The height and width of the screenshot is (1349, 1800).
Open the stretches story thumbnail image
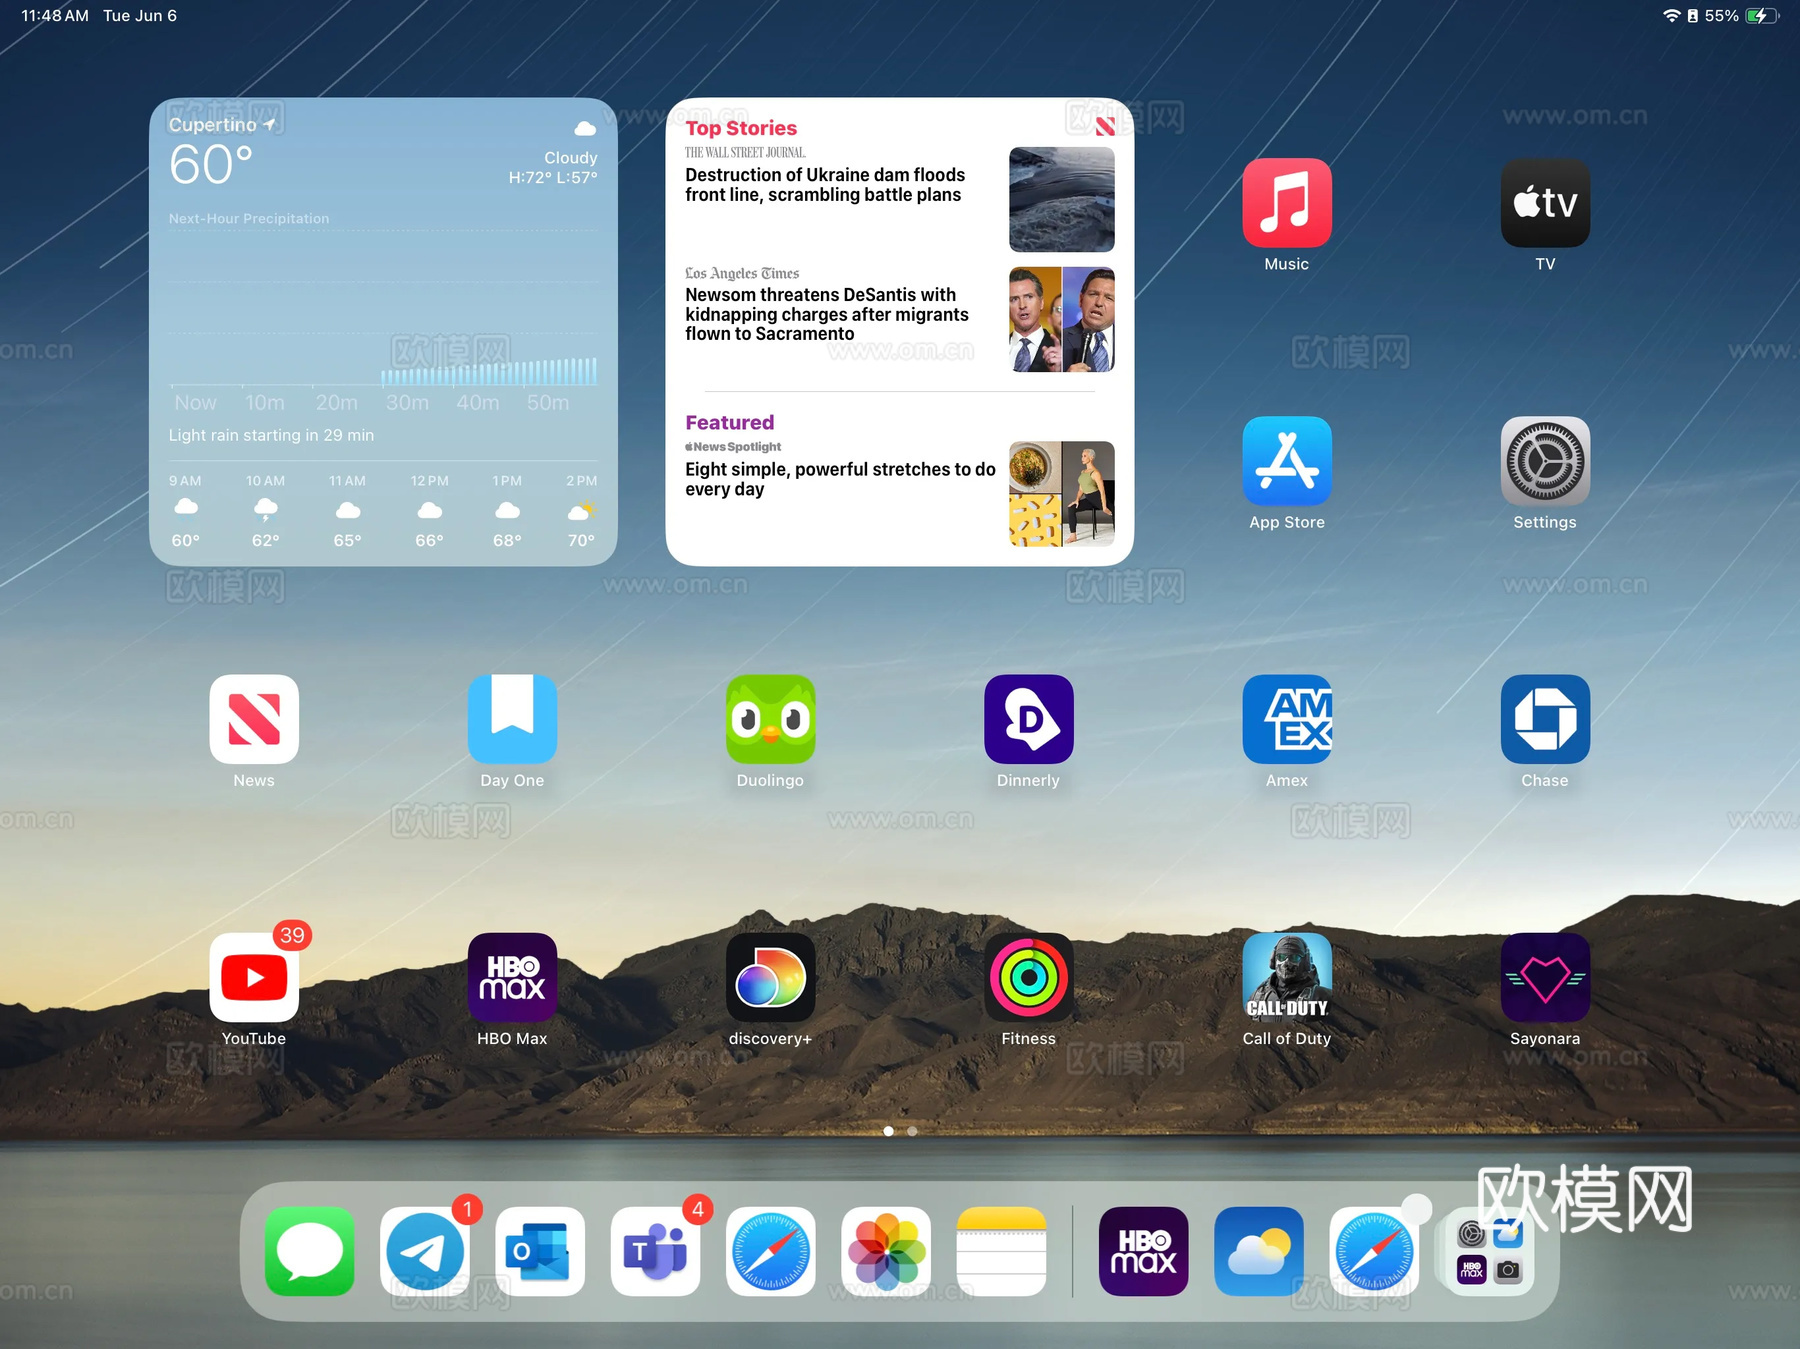[x=1061, y=494]
